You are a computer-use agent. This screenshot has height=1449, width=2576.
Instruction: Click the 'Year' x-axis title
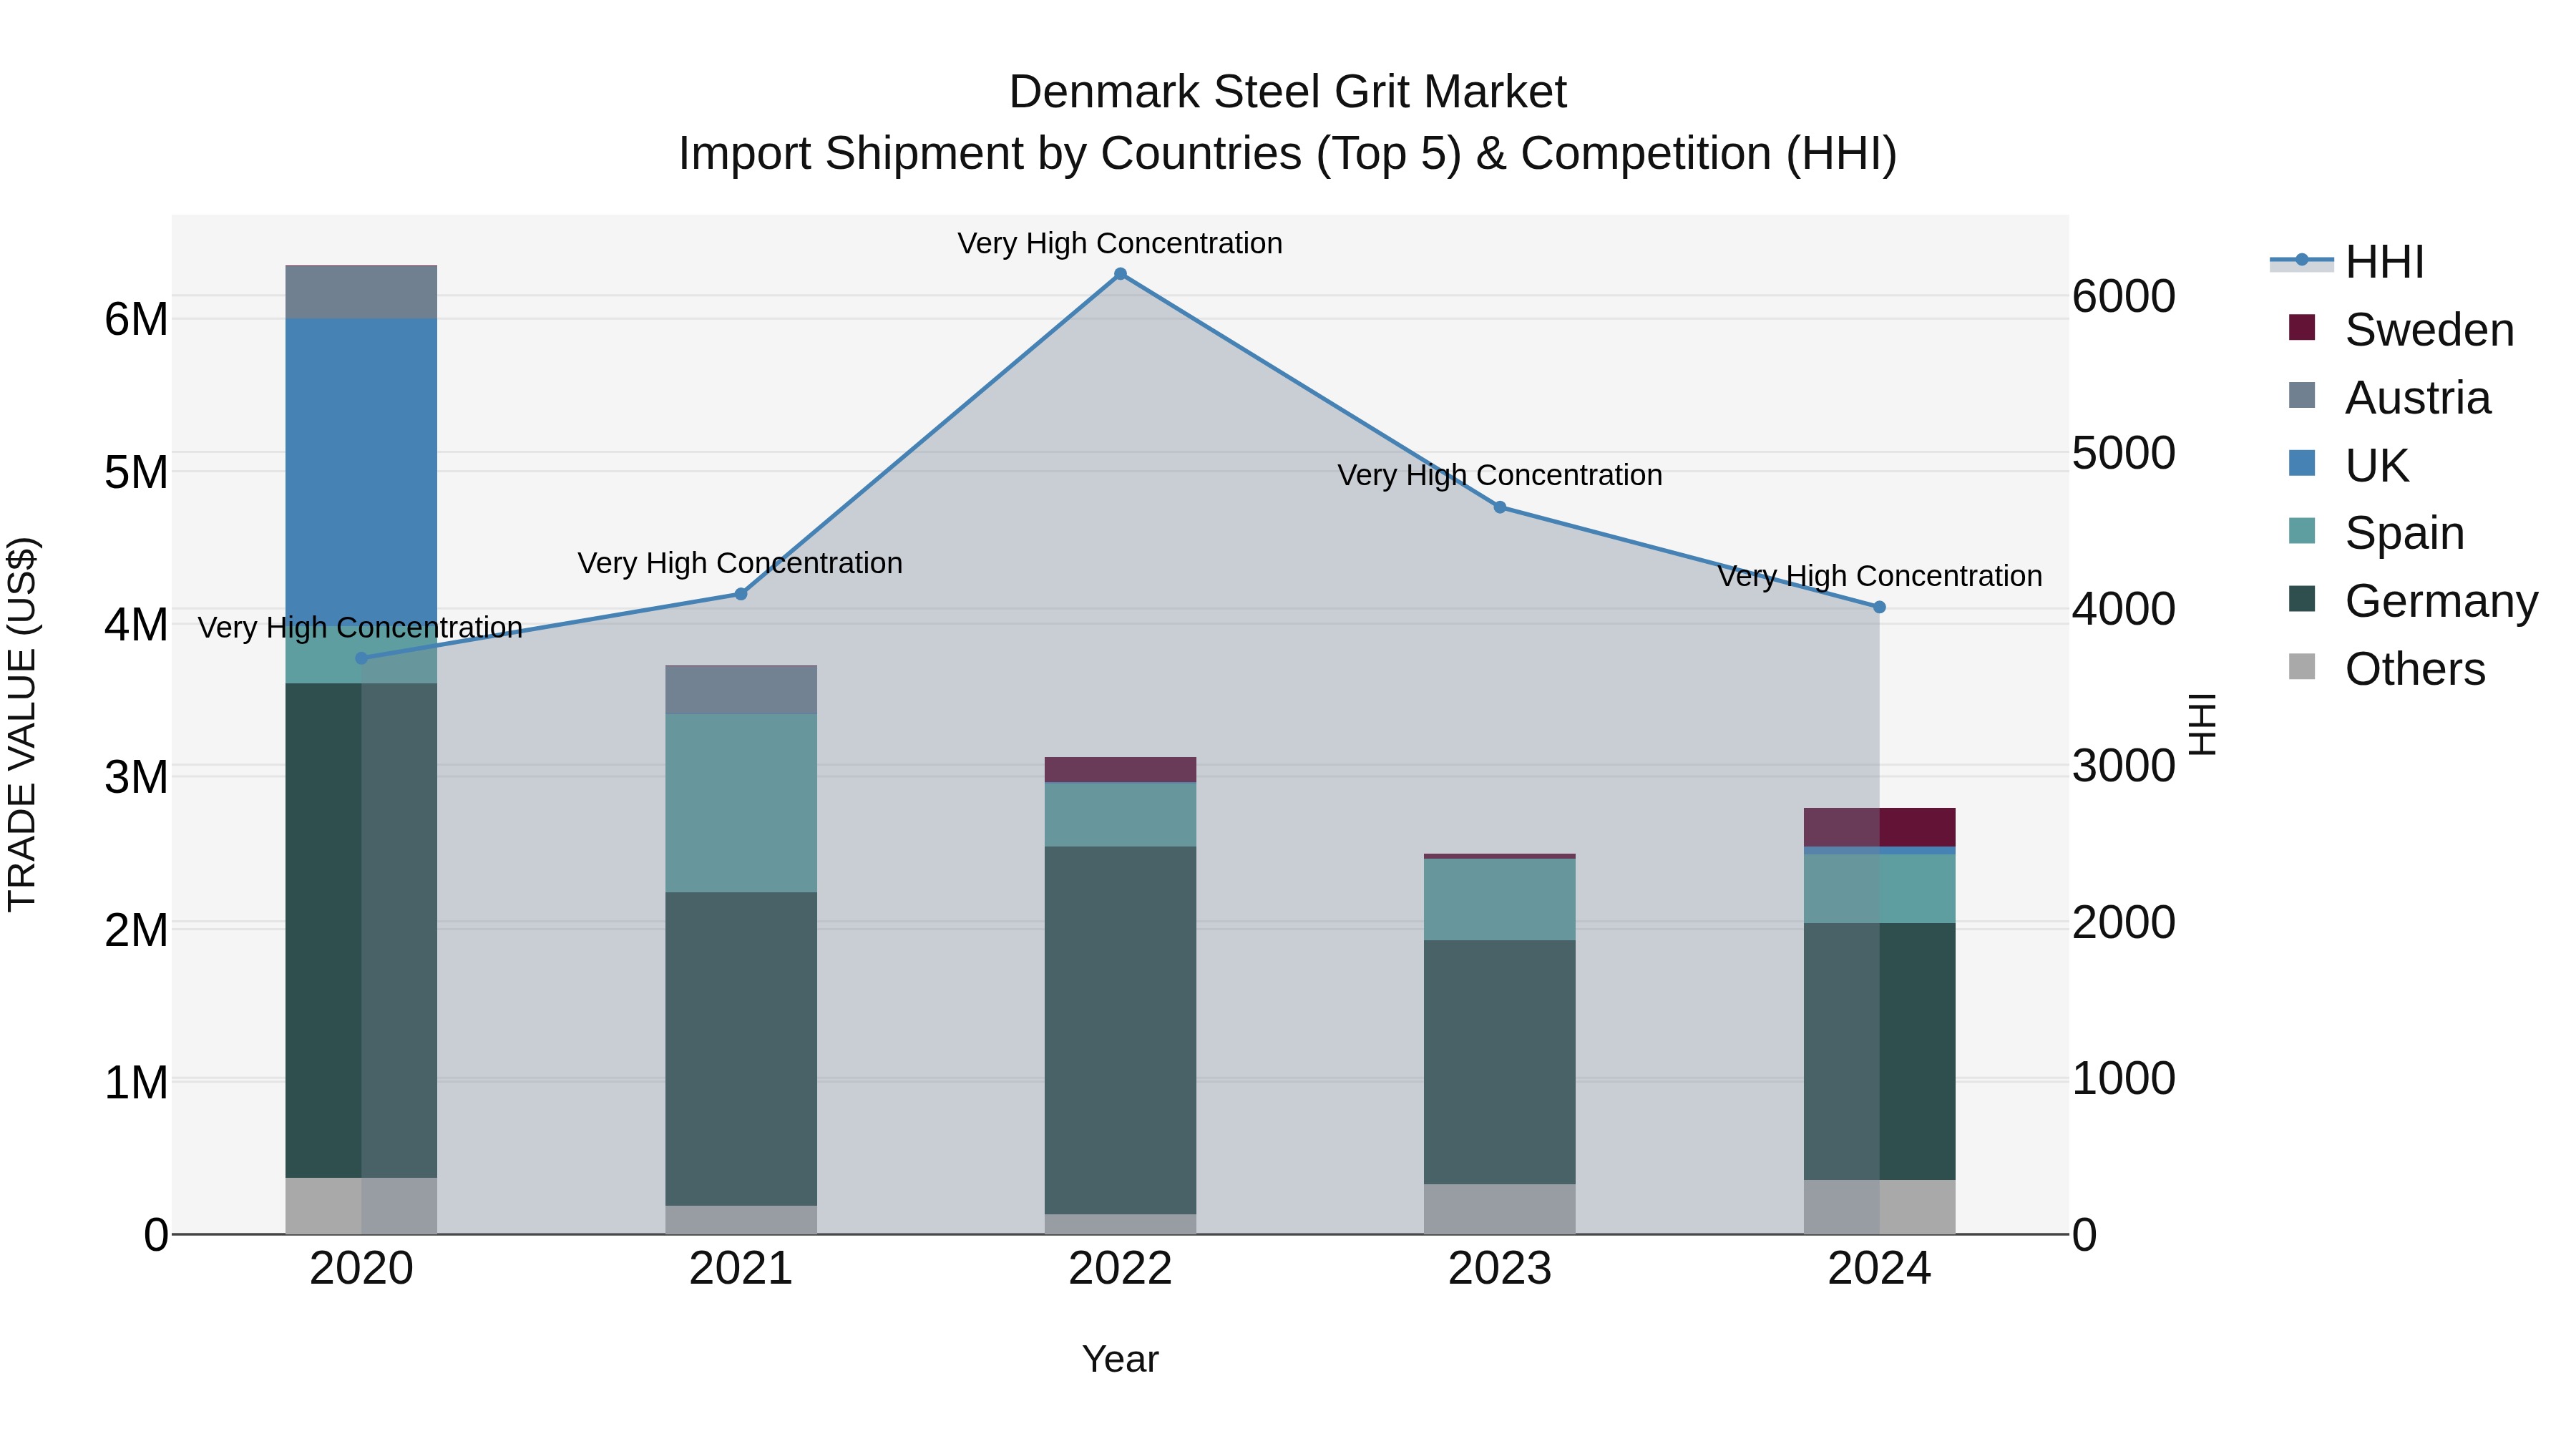click(1120, 1360)
